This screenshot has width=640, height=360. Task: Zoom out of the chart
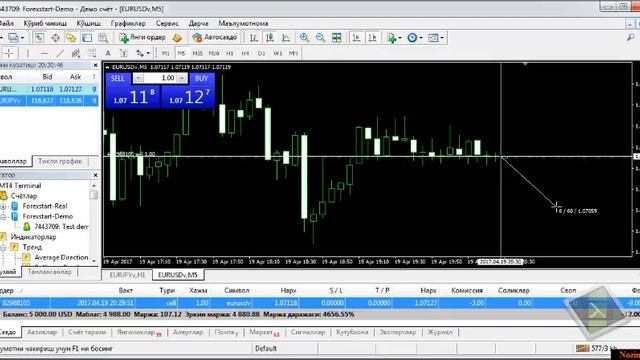tap(320, 38)
